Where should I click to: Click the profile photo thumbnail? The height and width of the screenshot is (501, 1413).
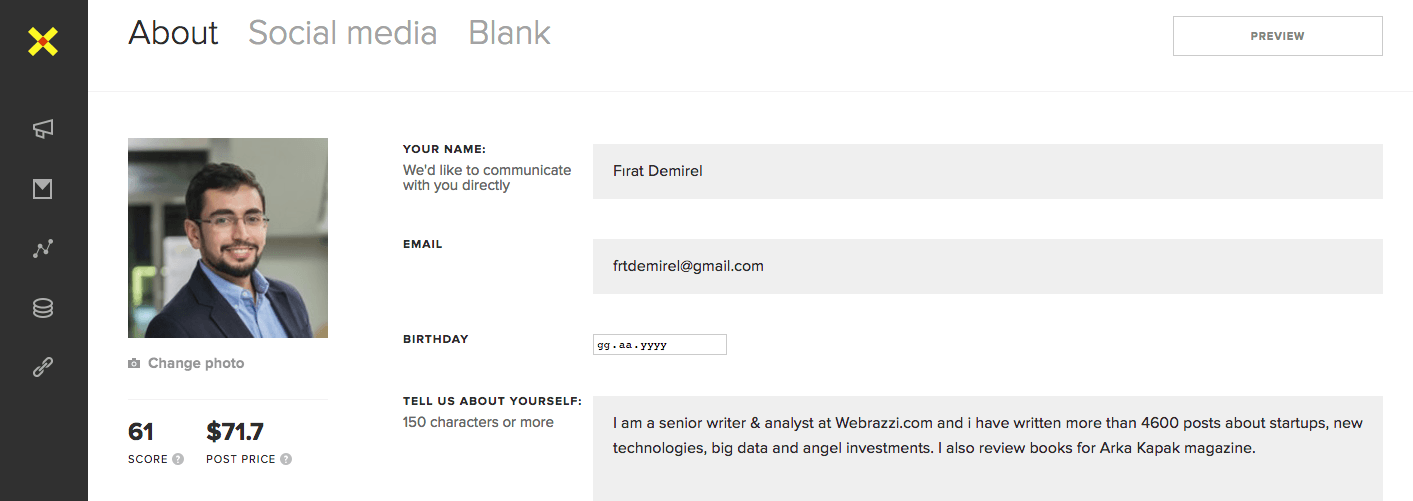228,238
